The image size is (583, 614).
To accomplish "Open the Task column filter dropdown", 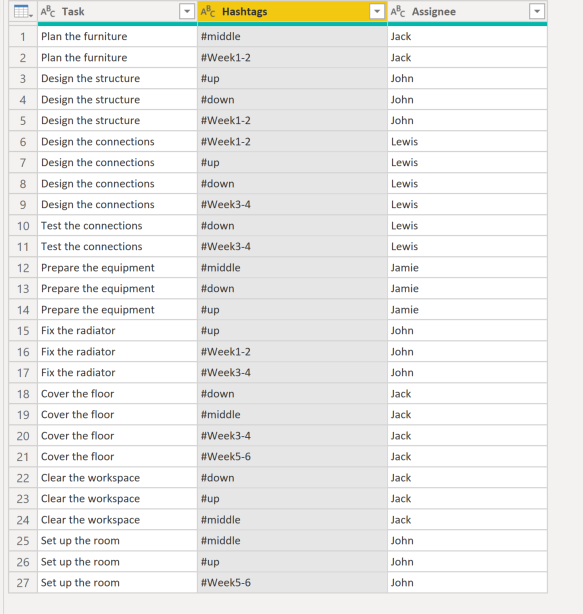I will (x=187, y=11).
